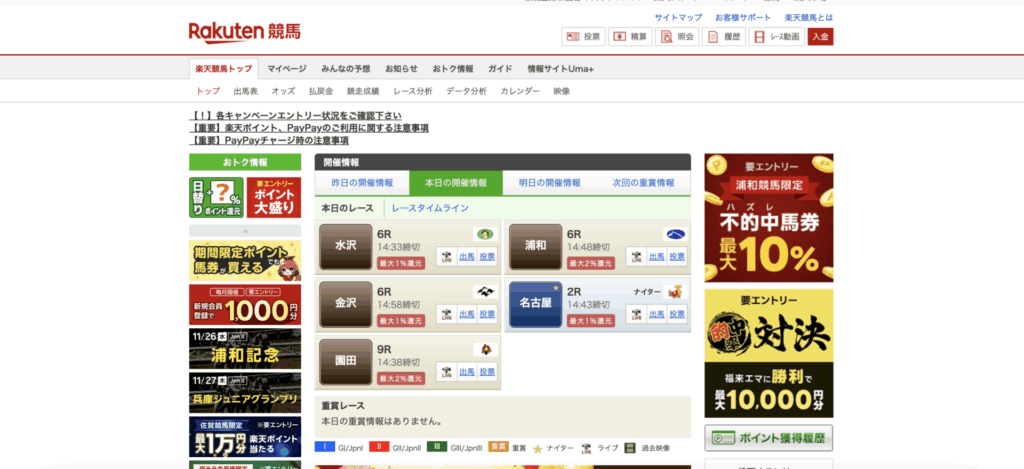Open the オッズ submenu item
Screen dimensions: 1024x469
(283, 91)
